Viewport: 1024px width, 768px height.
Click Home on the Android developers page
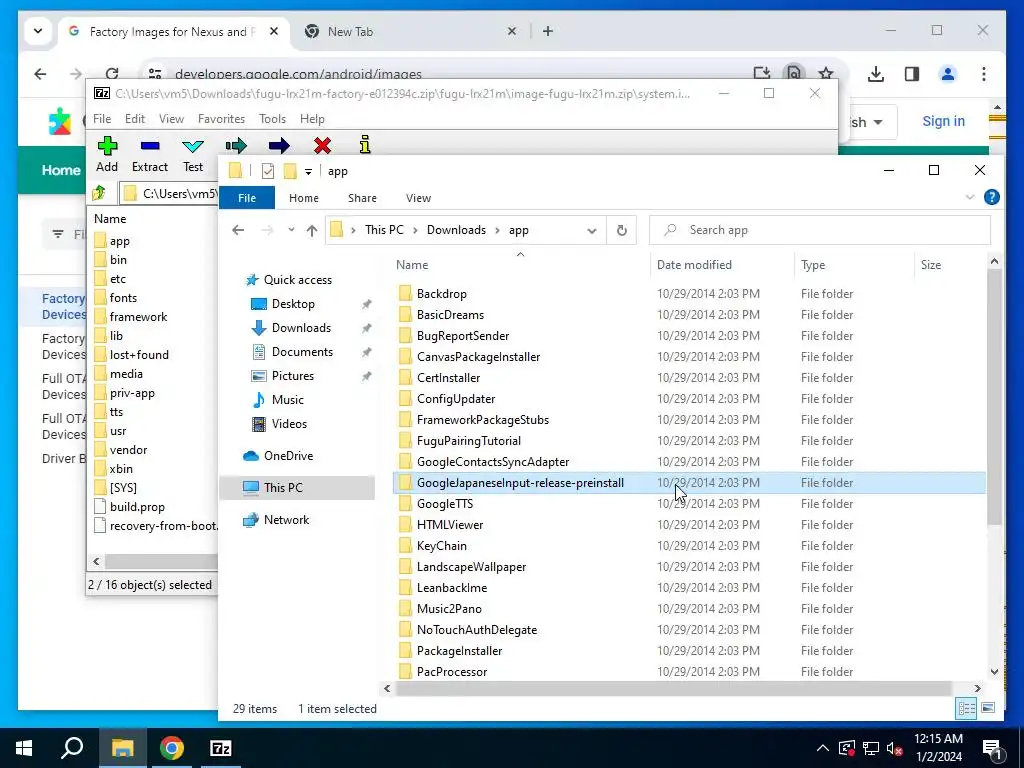click(61, 170)
